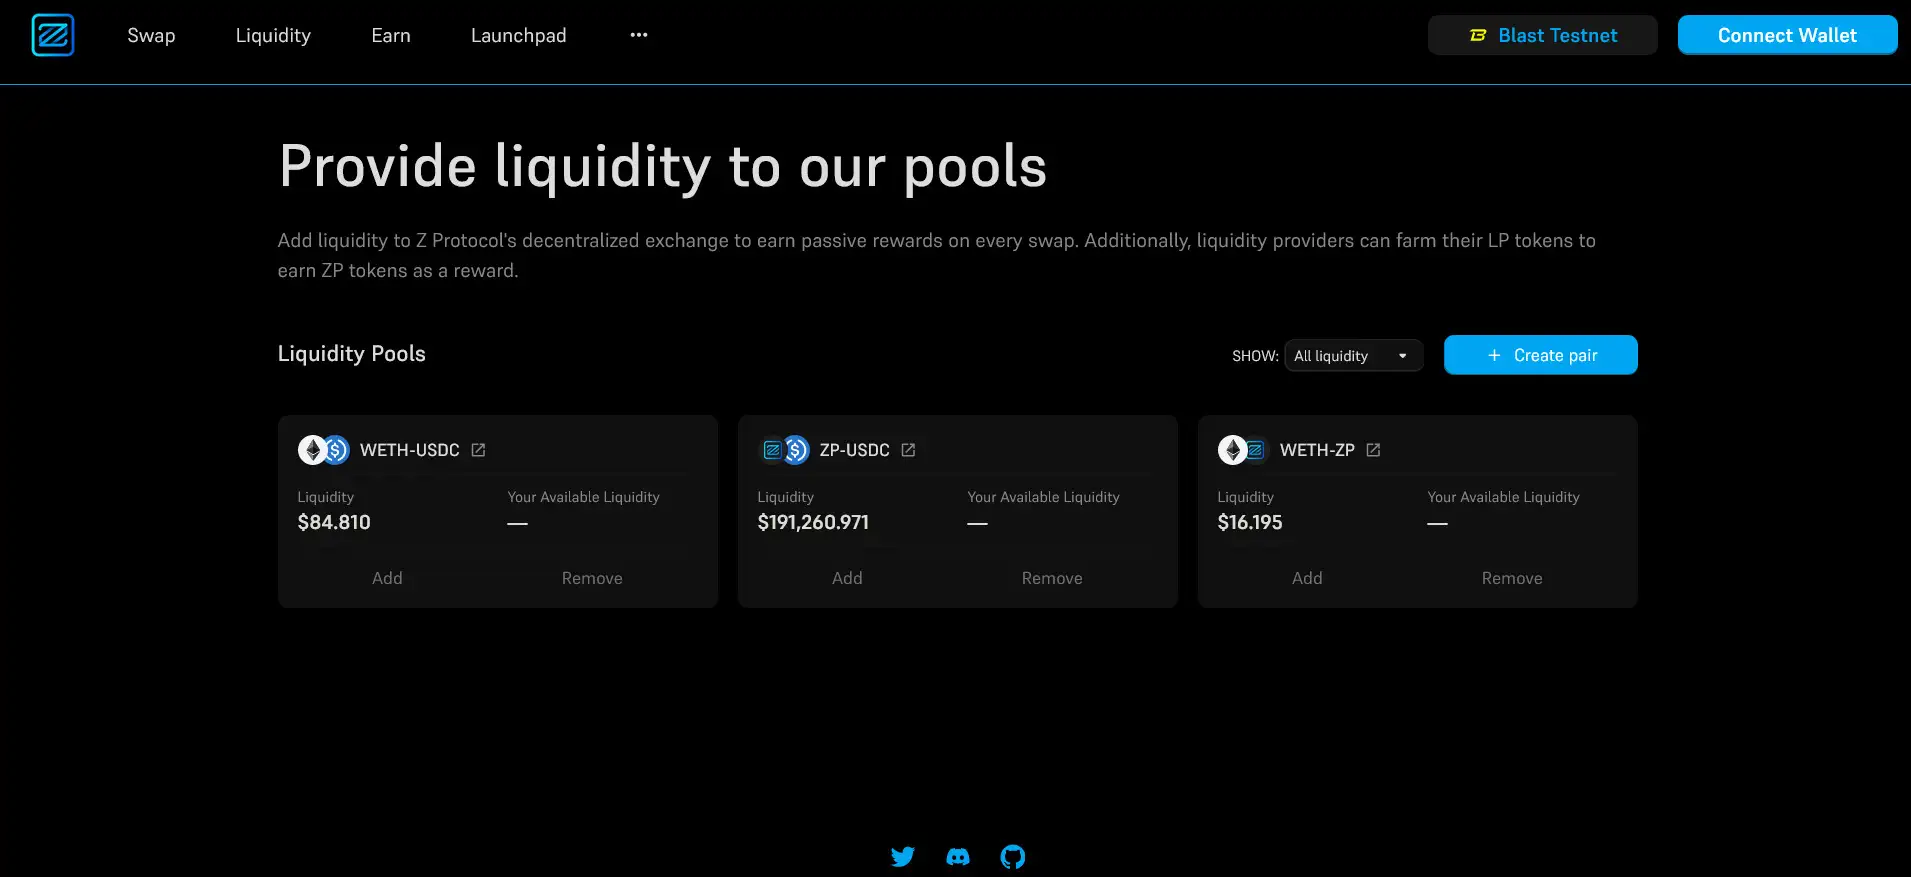Click the ZP-USDC token pair icon
This screenshot has width=1911, height=877.
pyautogui.click(x=784, y=450)
